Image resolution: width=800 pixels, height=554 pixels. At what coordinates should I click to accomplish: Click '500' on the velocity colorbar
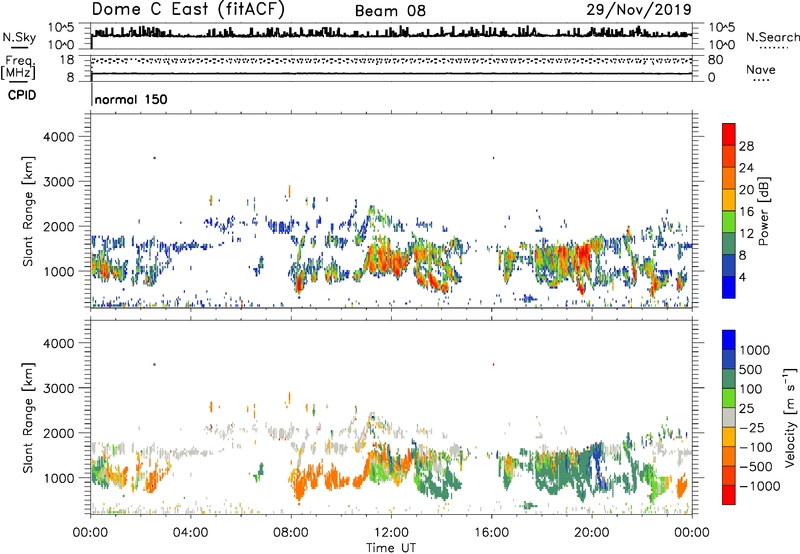(752, 370)
